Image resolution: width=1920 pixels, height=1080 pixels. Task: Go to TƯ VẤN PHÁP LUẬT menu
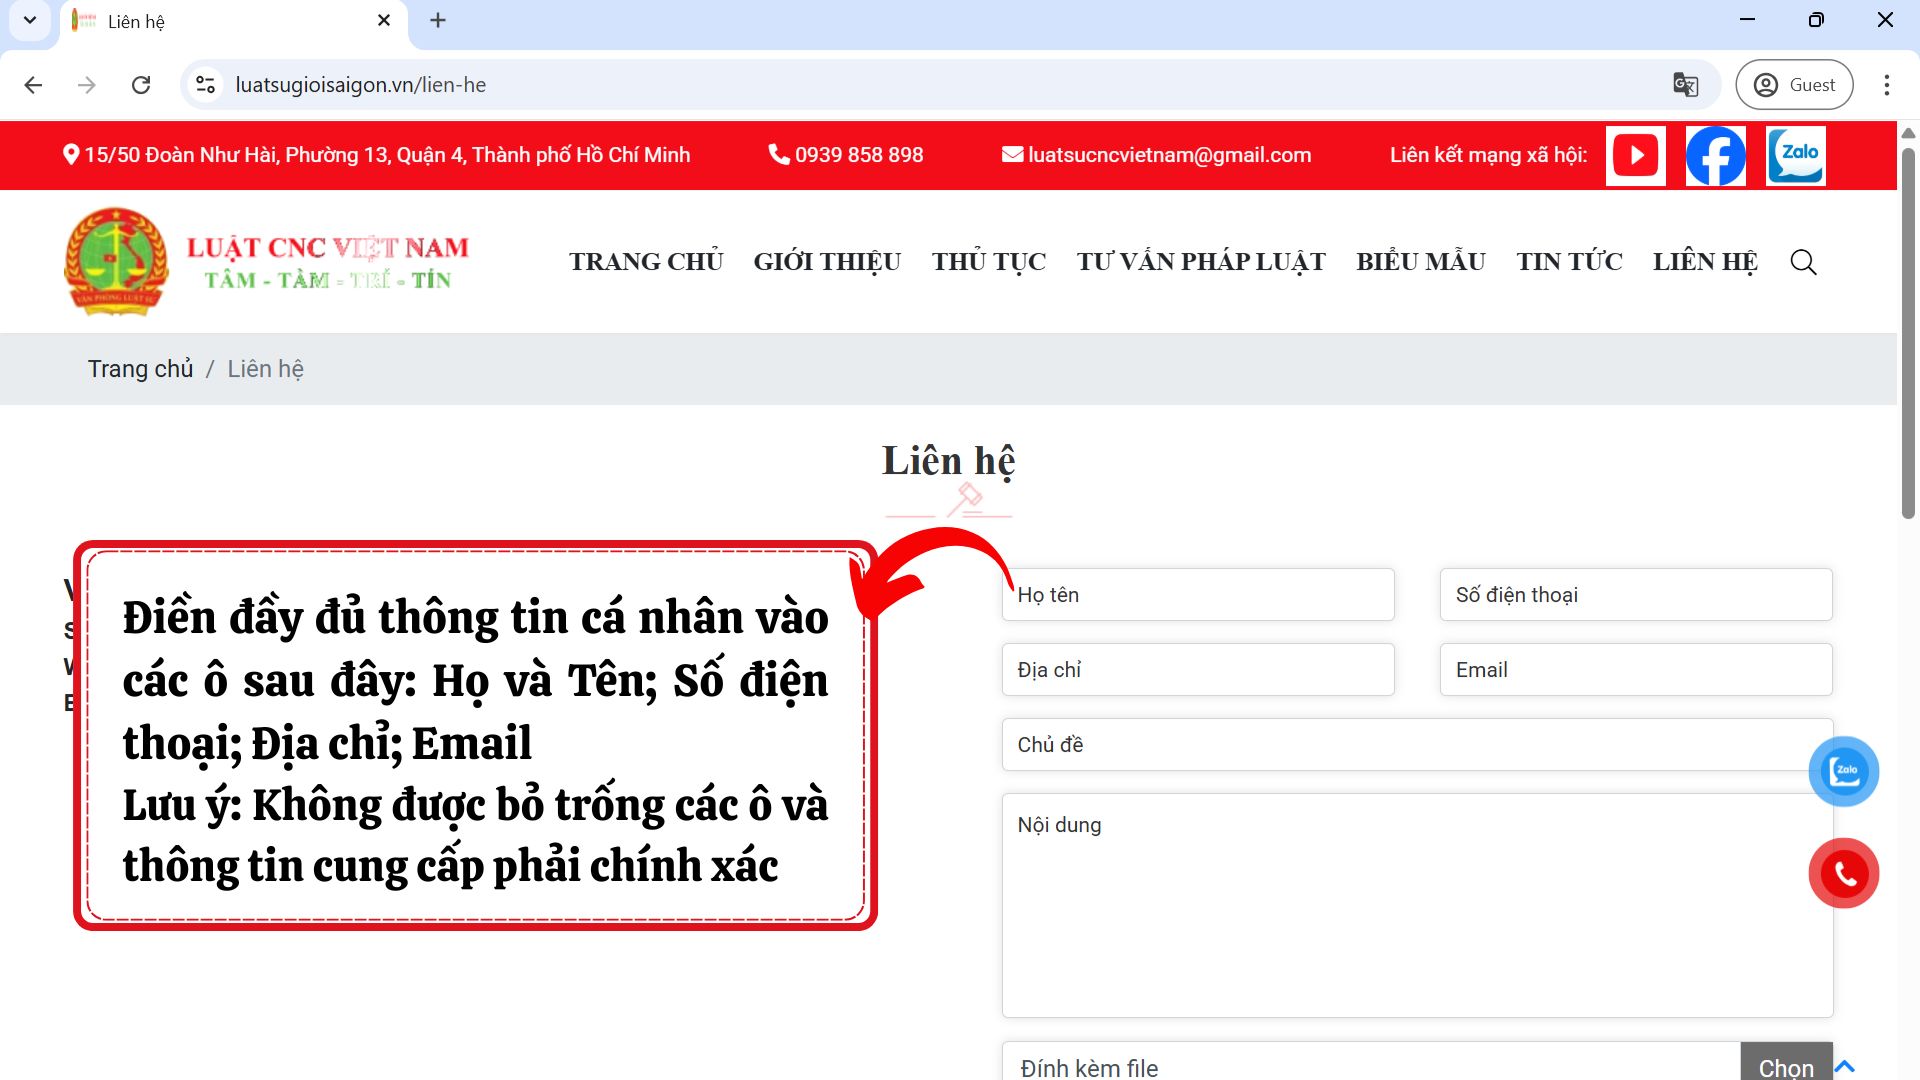(x=1200, y=262)
